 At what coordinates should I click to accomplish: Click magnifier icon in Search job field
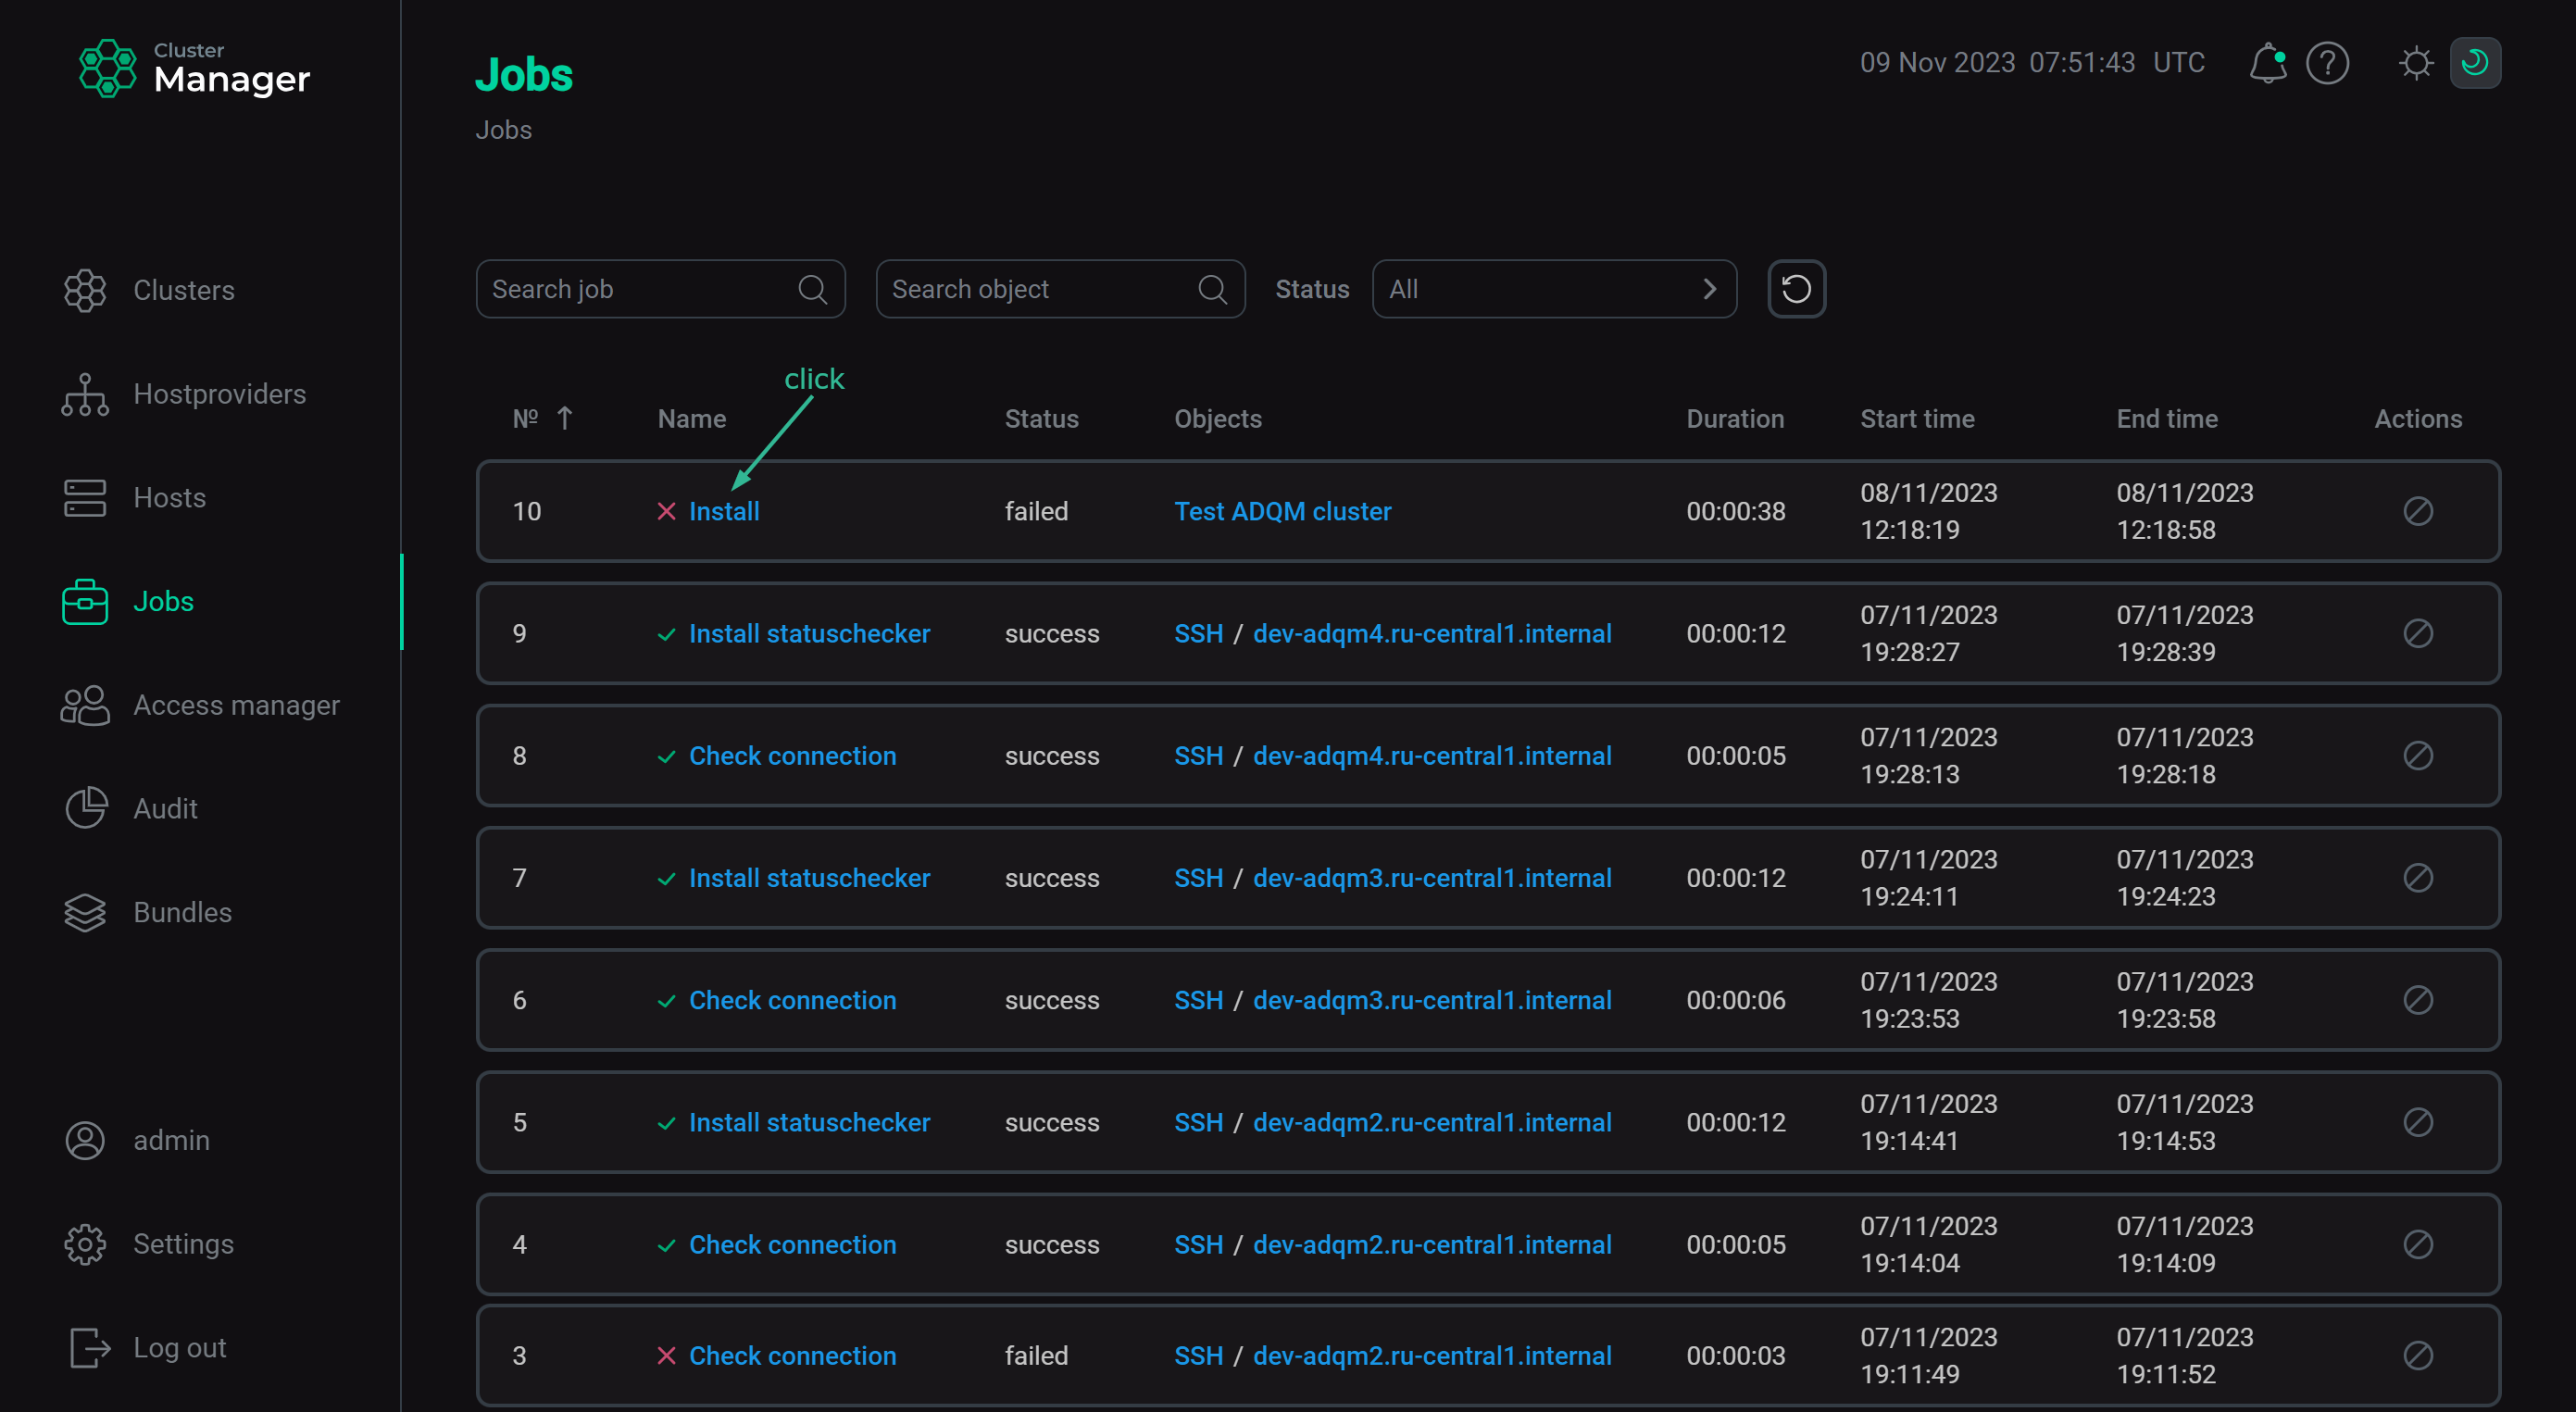813,289
